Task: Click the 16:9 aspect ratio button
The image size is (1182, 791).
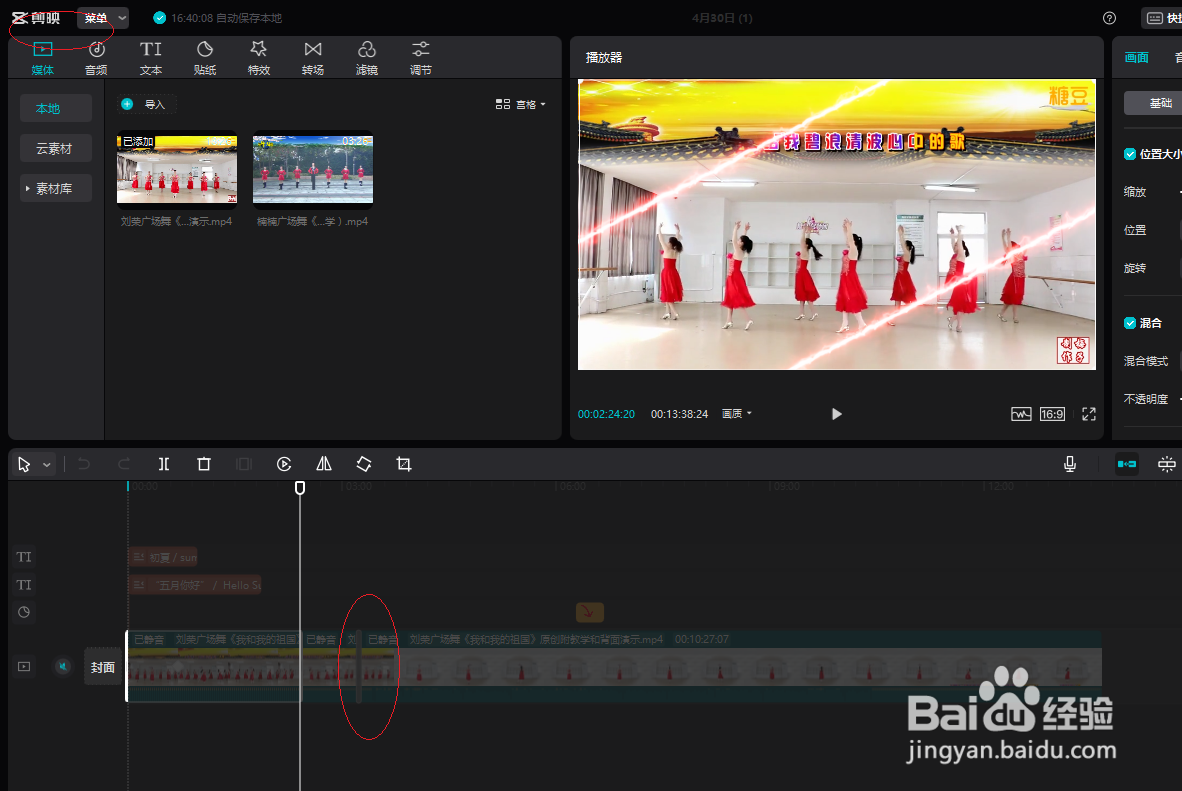Action: 1052,414
